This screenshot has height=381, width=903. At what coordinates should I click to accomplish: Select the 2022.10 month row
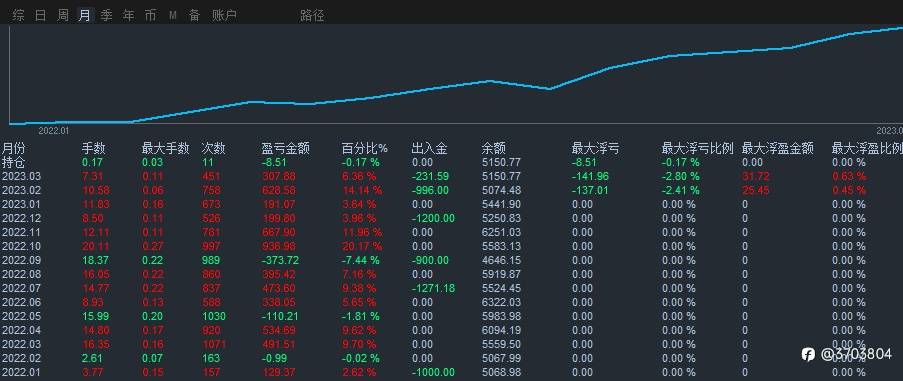coord(452,246)
